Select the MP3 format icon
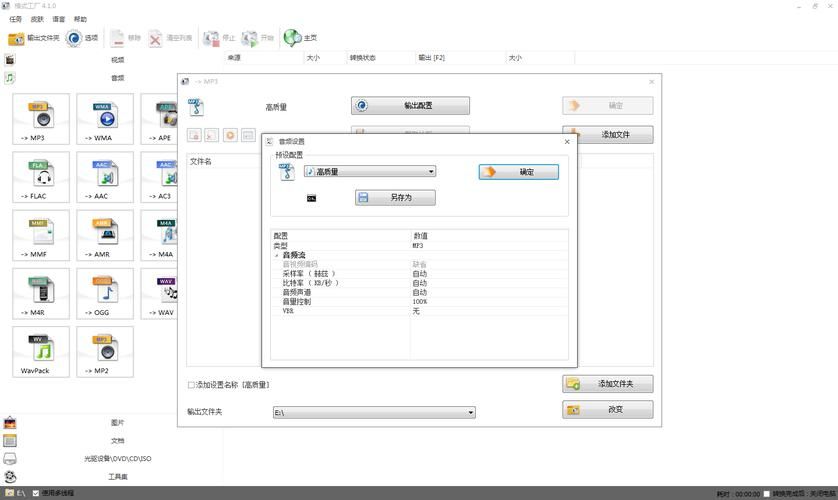838x500 pixels. point(41,118)
